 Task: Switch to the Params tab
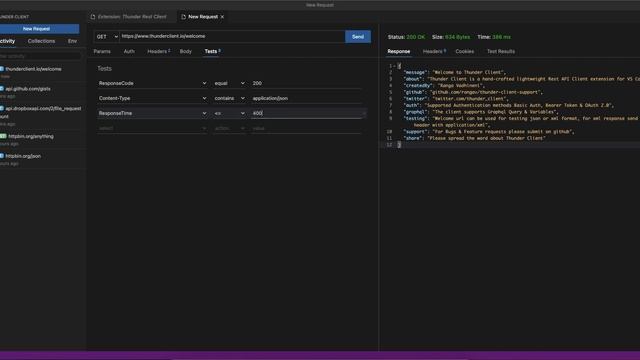pos(102,51)
